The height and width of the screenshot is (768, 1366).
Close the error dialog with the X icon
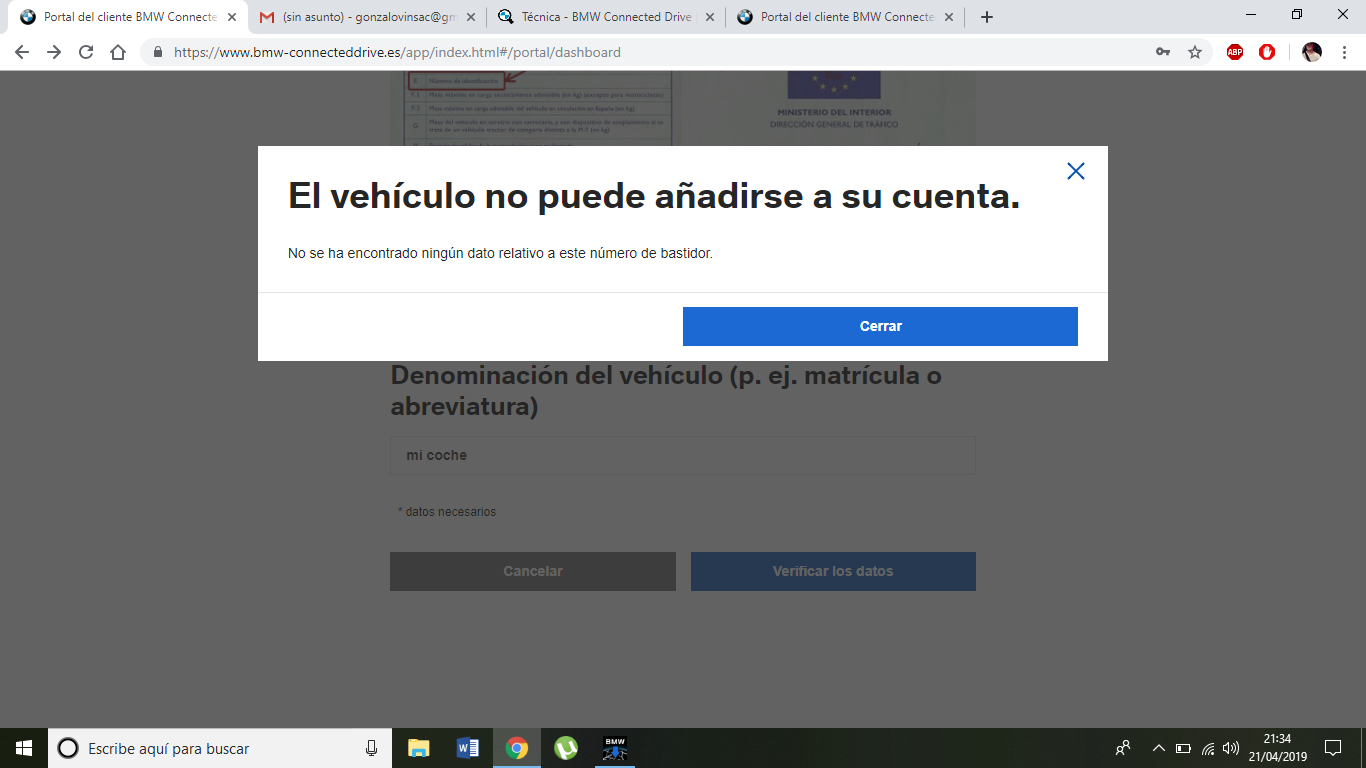coord(1076,171)
